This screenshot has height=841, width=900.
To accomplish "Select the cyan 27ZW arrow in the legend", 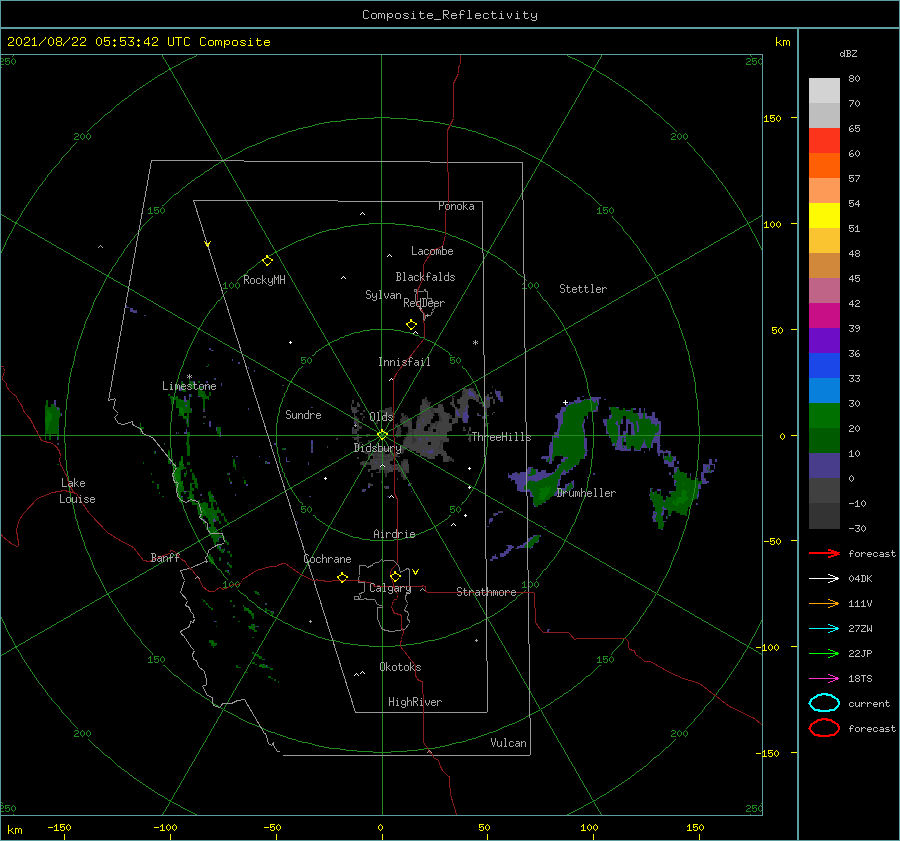I will 824,629.
